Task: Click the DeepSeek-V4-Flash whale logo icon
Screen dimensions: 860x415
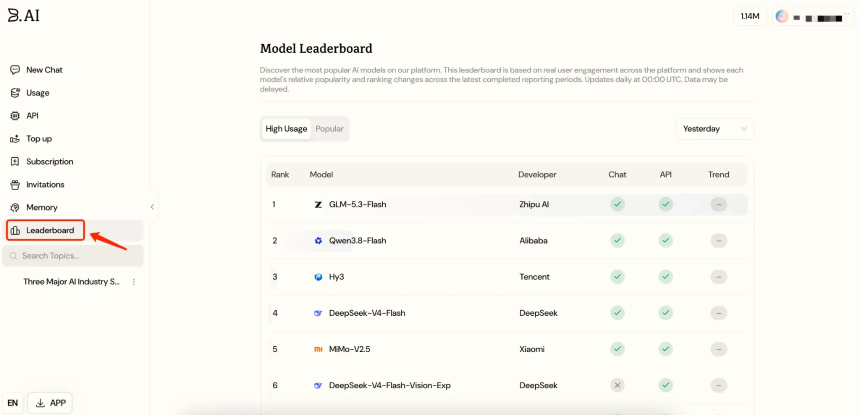Action: pyautogui.click(x=318, y=313)
